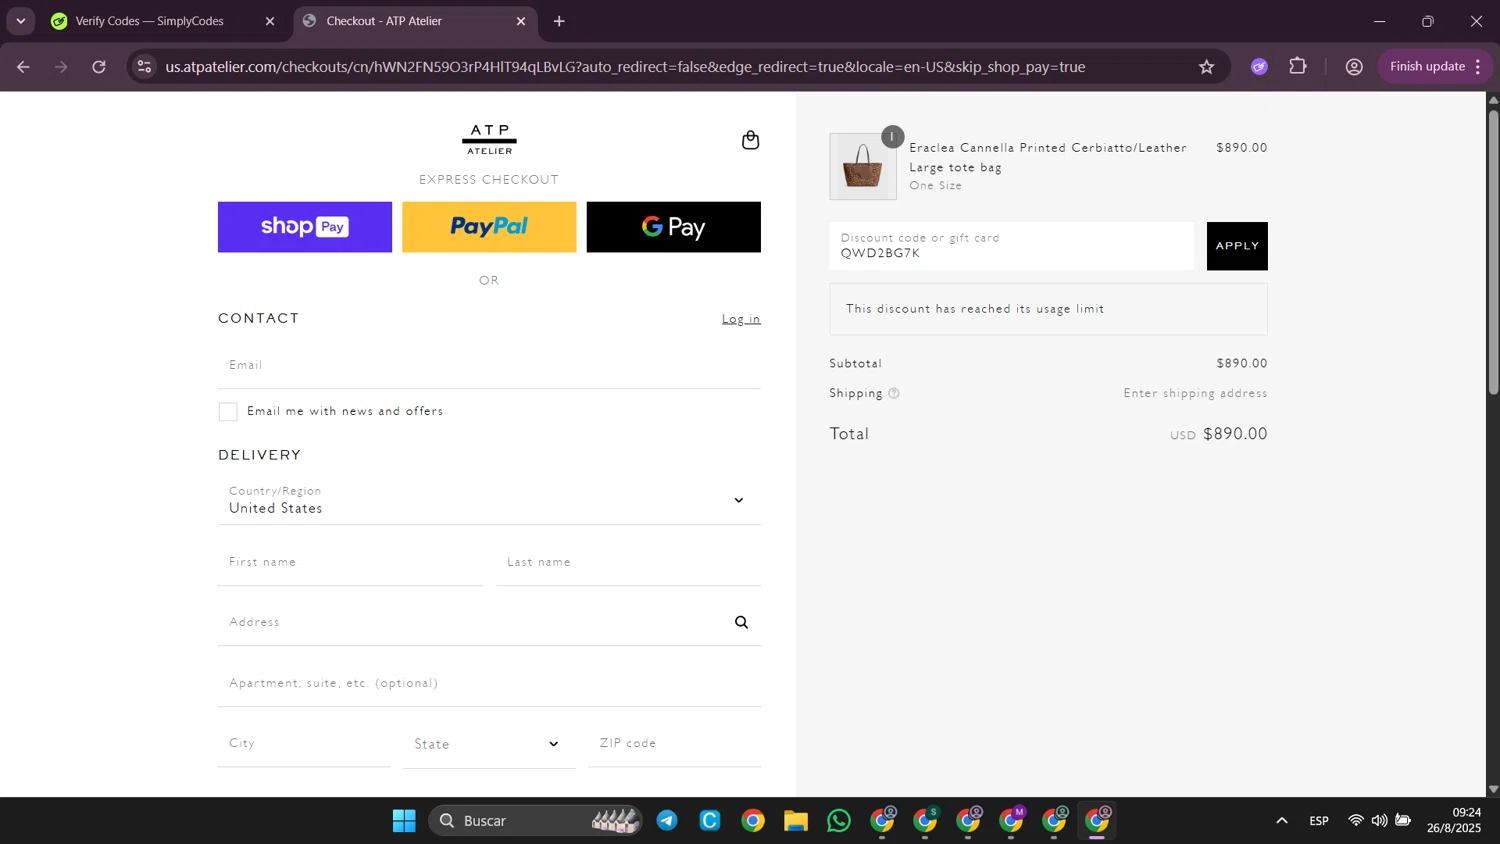Viewport: 1500px width, 844px height.
Task: Focus the First name field
Action: [x=350, y=562]
